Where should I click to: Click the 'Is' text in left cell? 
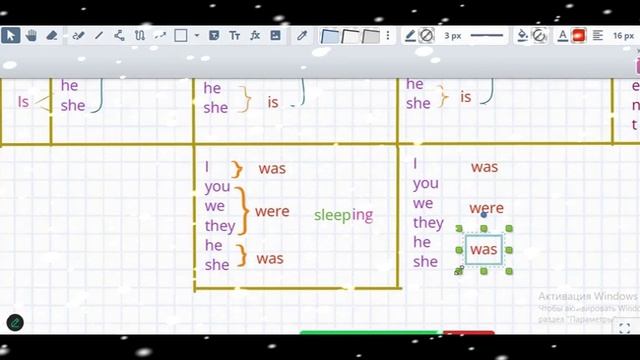[x=23, y=102]
